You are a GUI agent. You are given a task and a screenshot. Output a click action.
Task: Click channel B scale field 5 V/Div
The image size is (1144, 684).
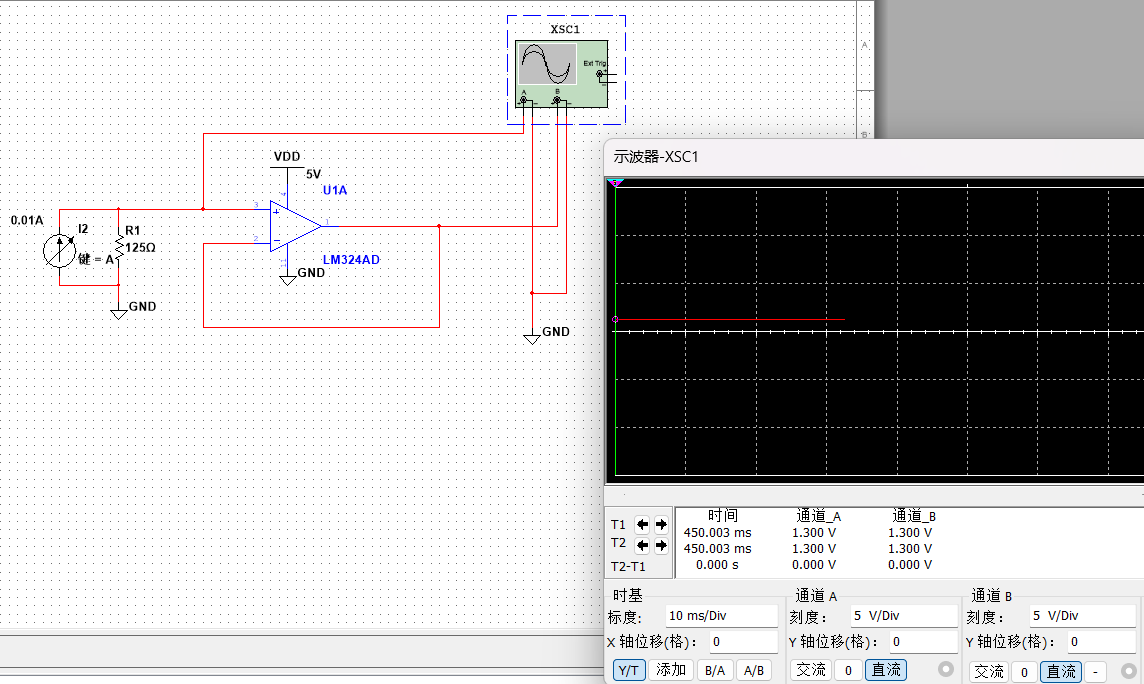click(1082, 616)
